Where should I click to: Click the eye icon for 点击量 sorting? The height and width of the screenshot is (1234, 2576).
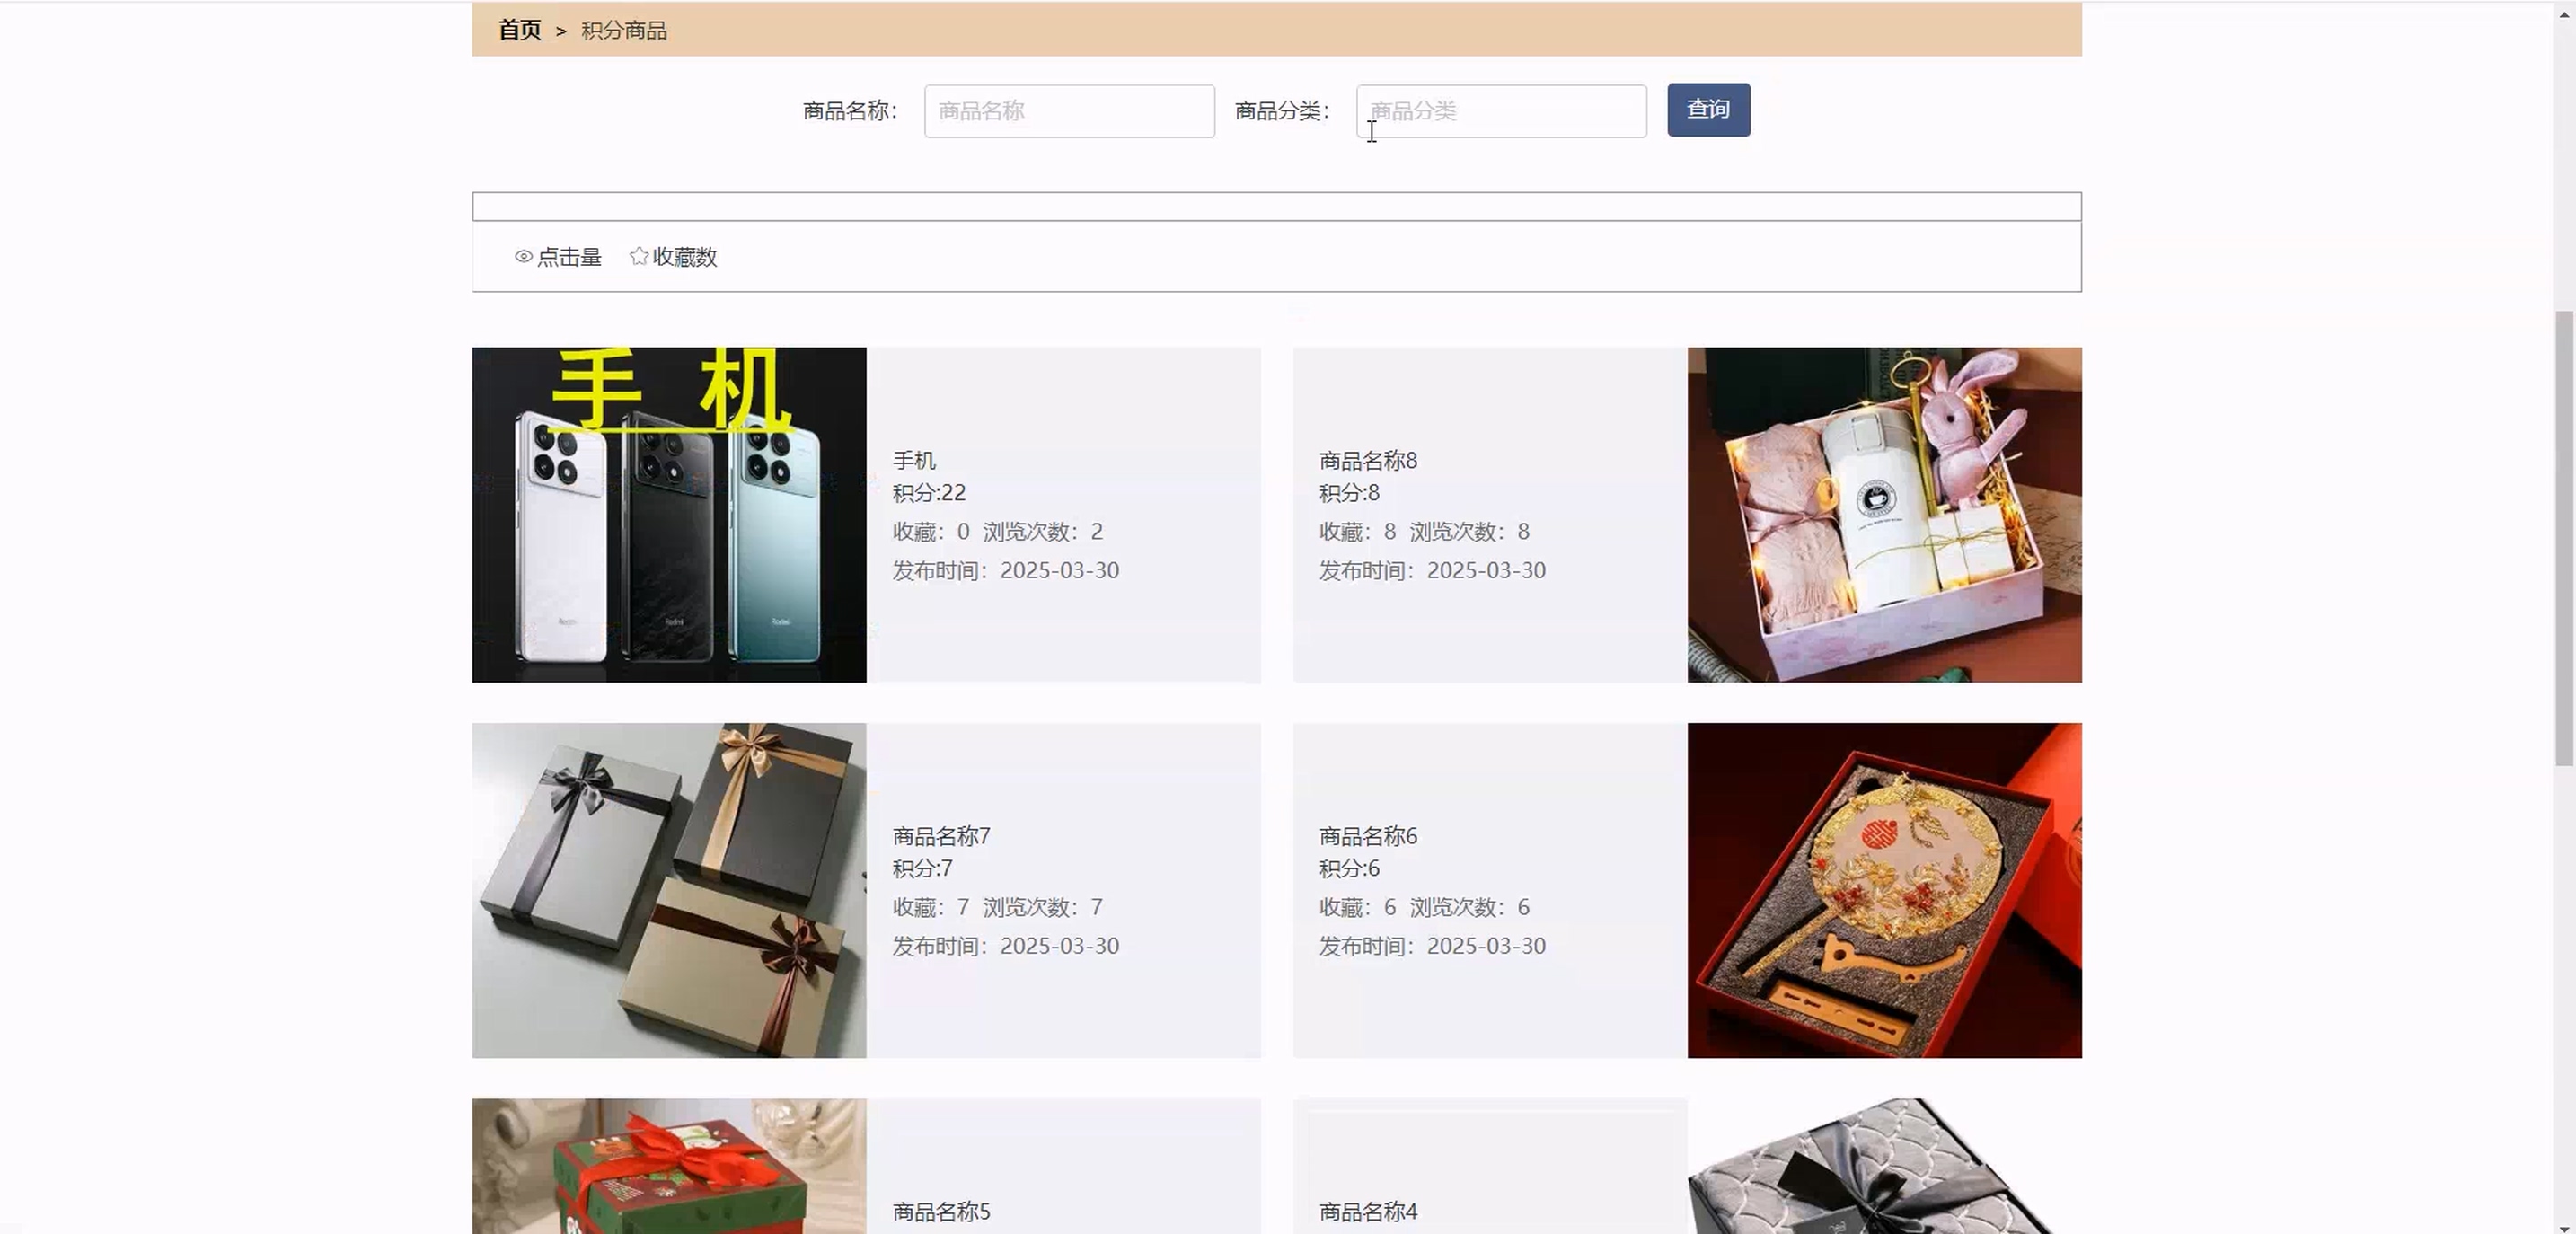point(523,257)
